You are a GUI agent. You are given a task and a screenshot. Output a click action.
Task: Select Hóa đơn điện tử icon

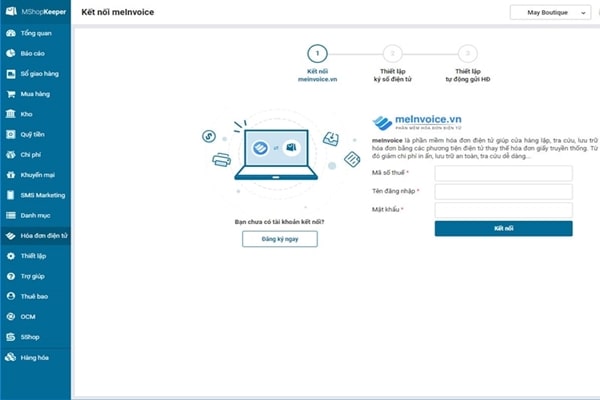pyautogui.click(x=11, y=236)
